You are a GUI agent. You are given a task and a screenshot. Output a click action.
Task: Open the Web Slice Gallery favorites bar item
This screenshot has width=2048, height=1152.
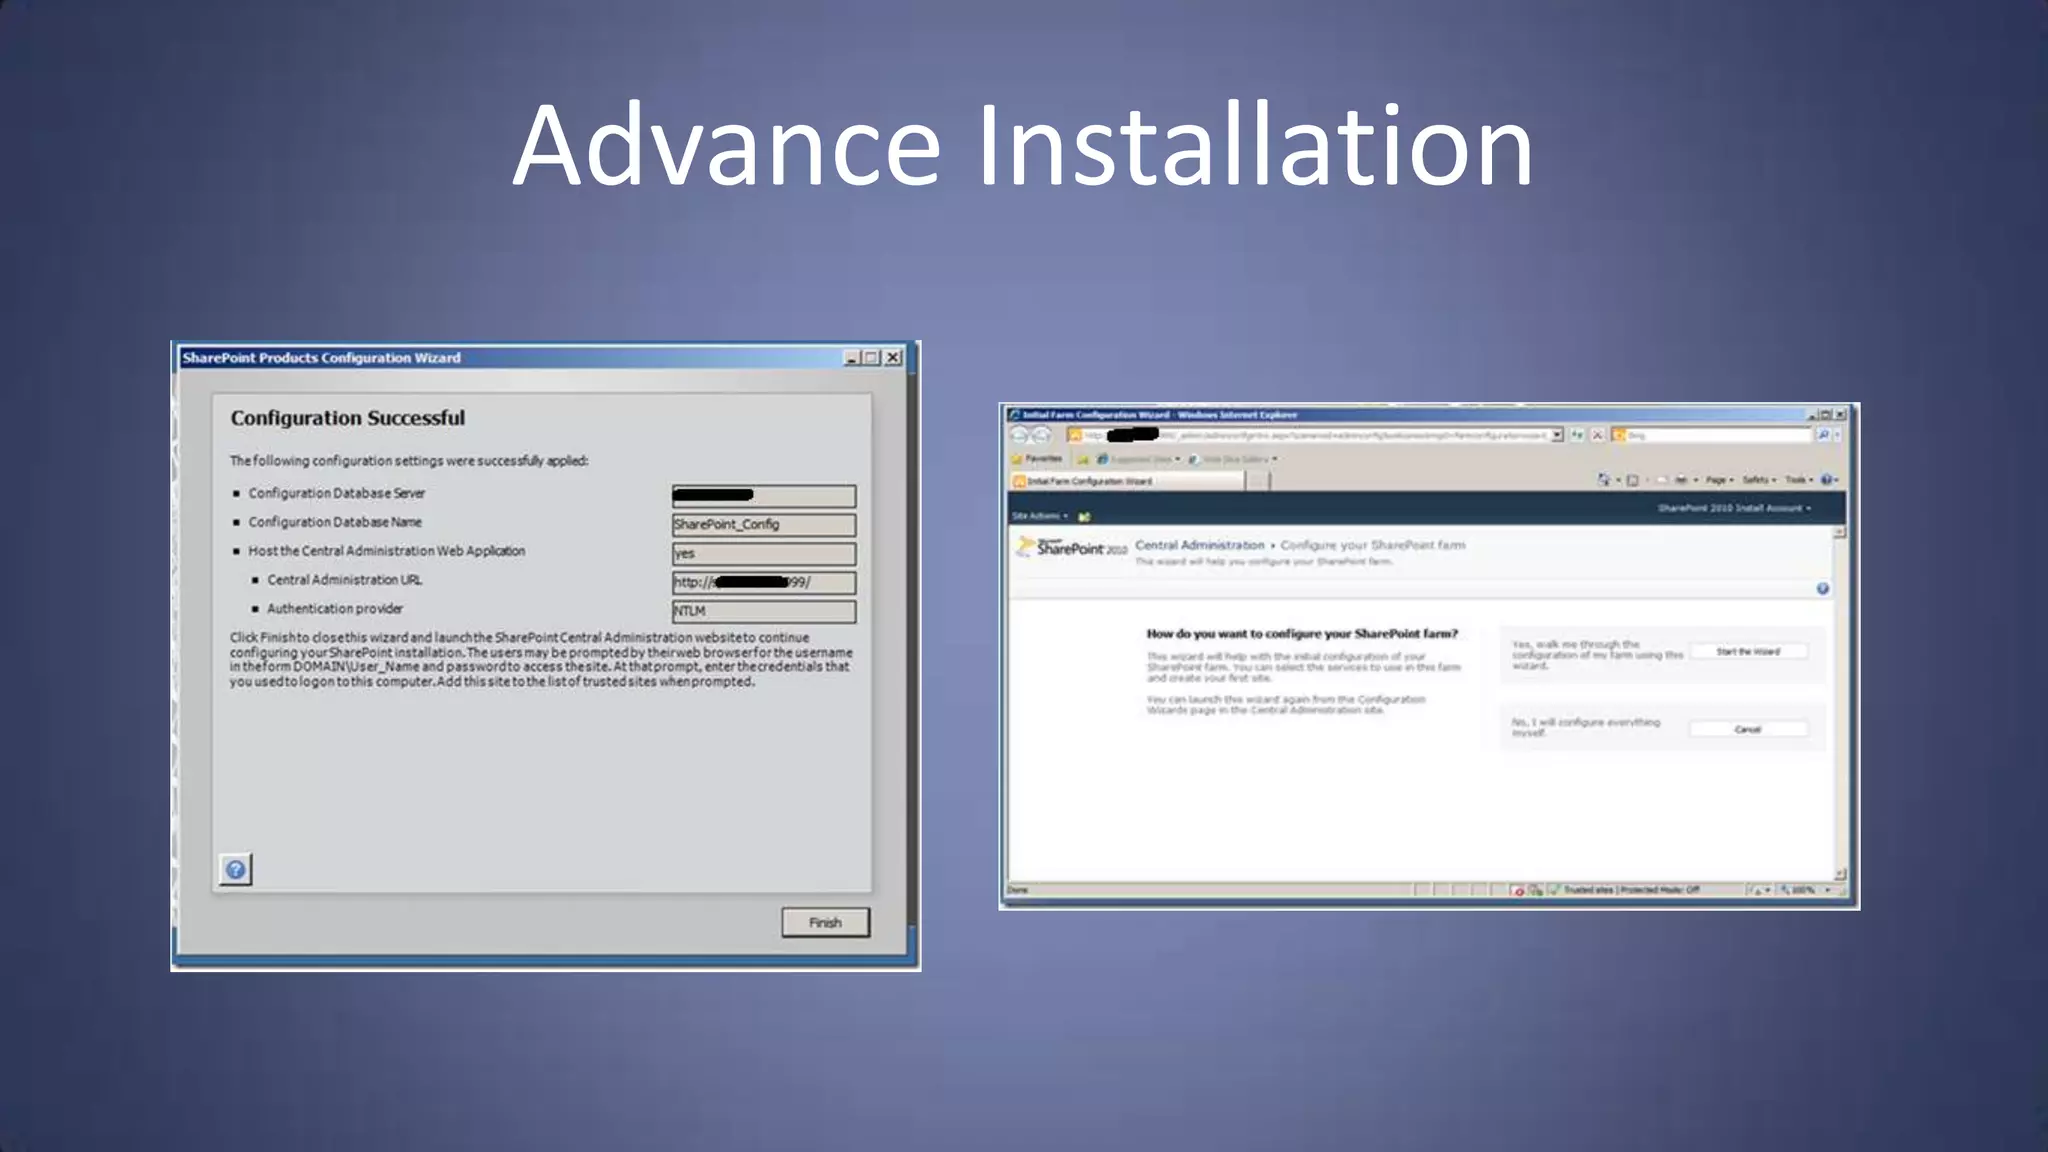pyautogui.click(x=1232, y=459)
